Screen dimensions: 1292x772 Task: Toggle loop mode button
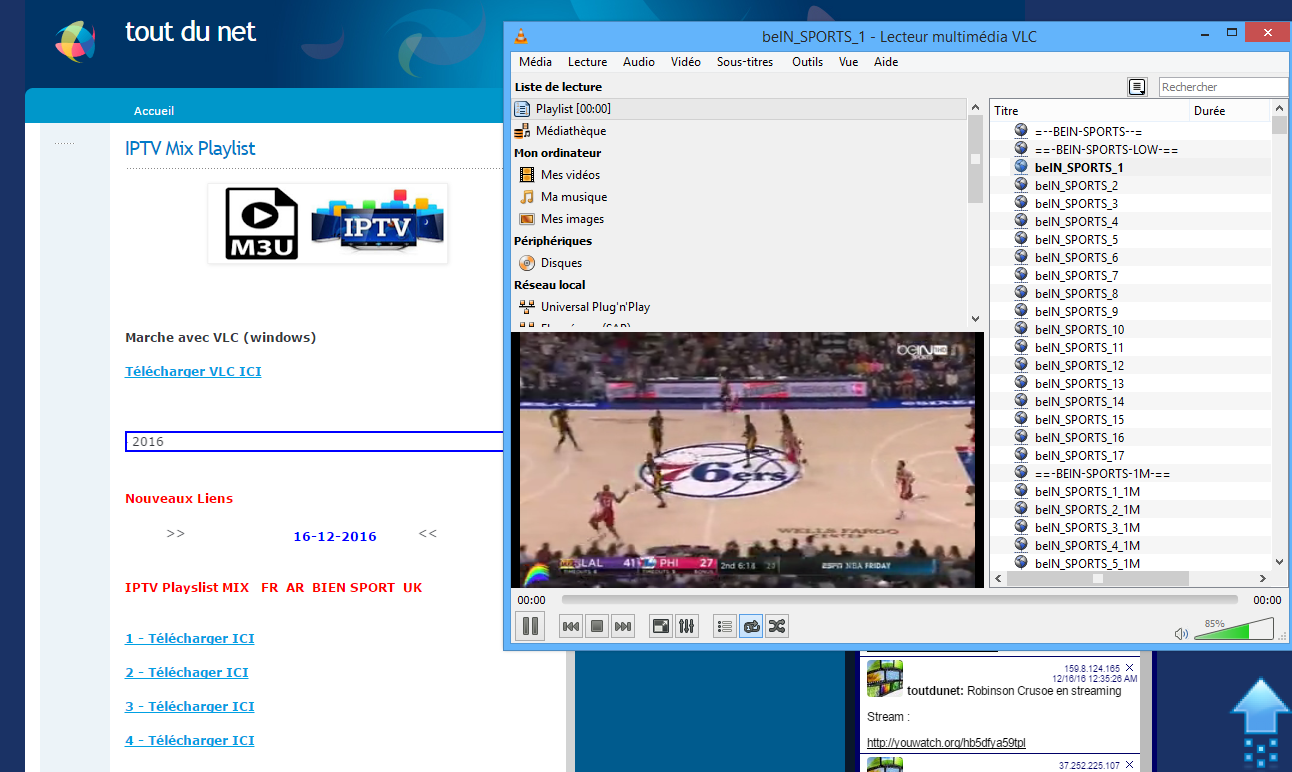[x=751, y=627]
